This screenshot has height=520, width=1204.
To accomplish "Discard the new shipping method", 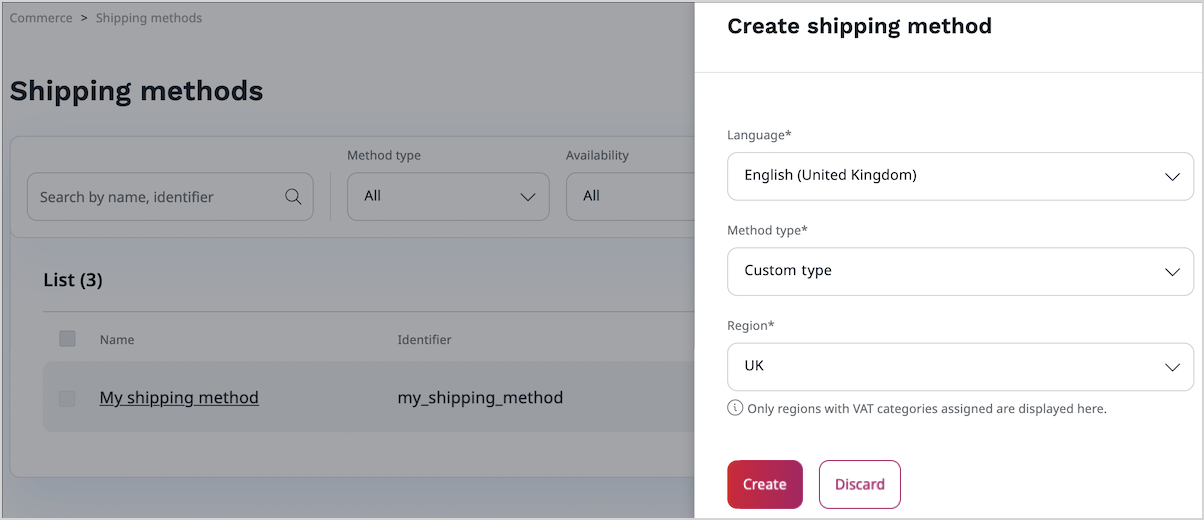I will (859, 484).
